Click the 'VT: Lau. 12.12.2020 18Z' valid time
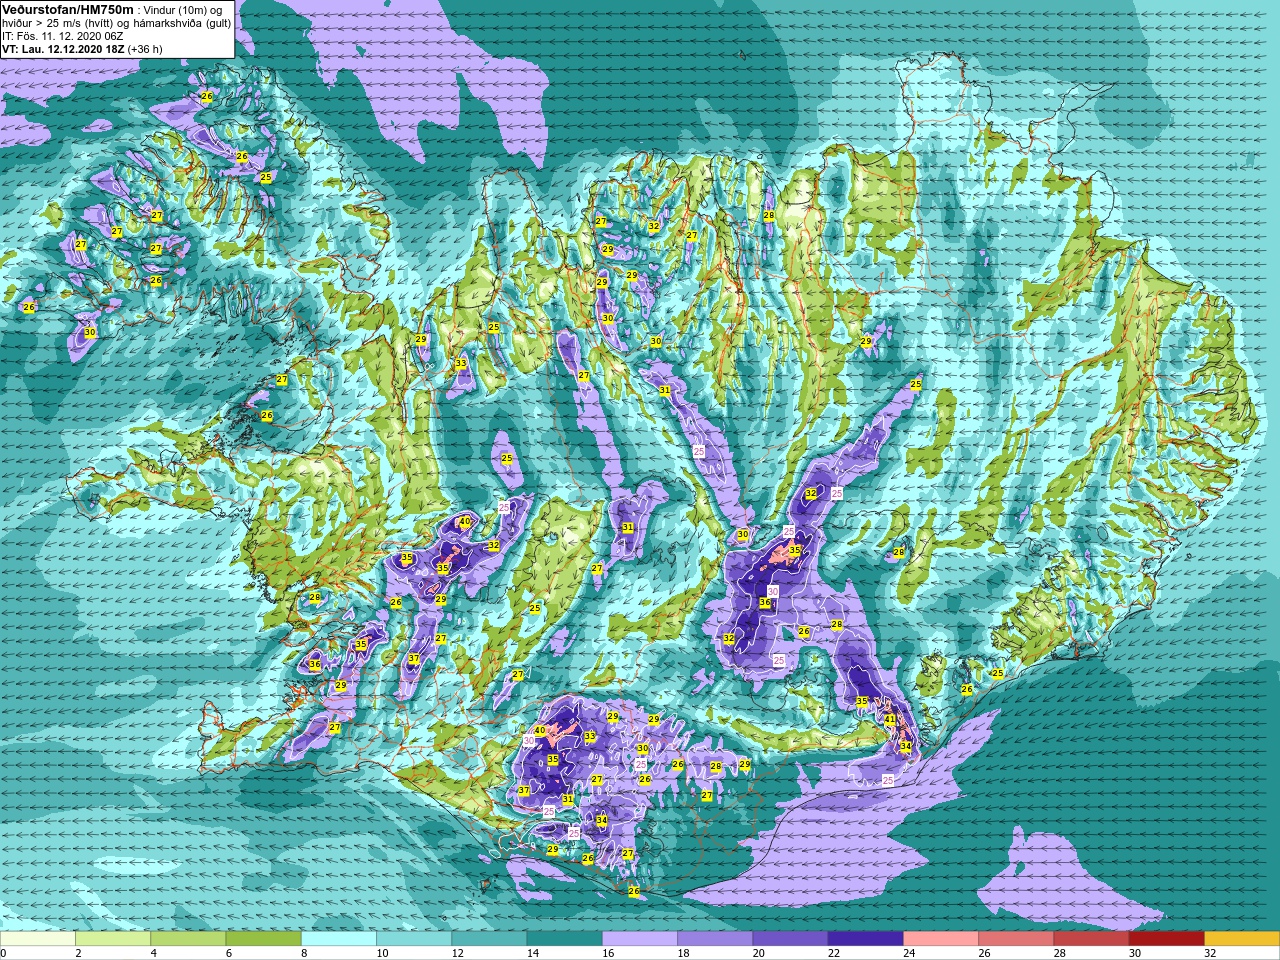The image size is (1280, 960). click(63, 49)
